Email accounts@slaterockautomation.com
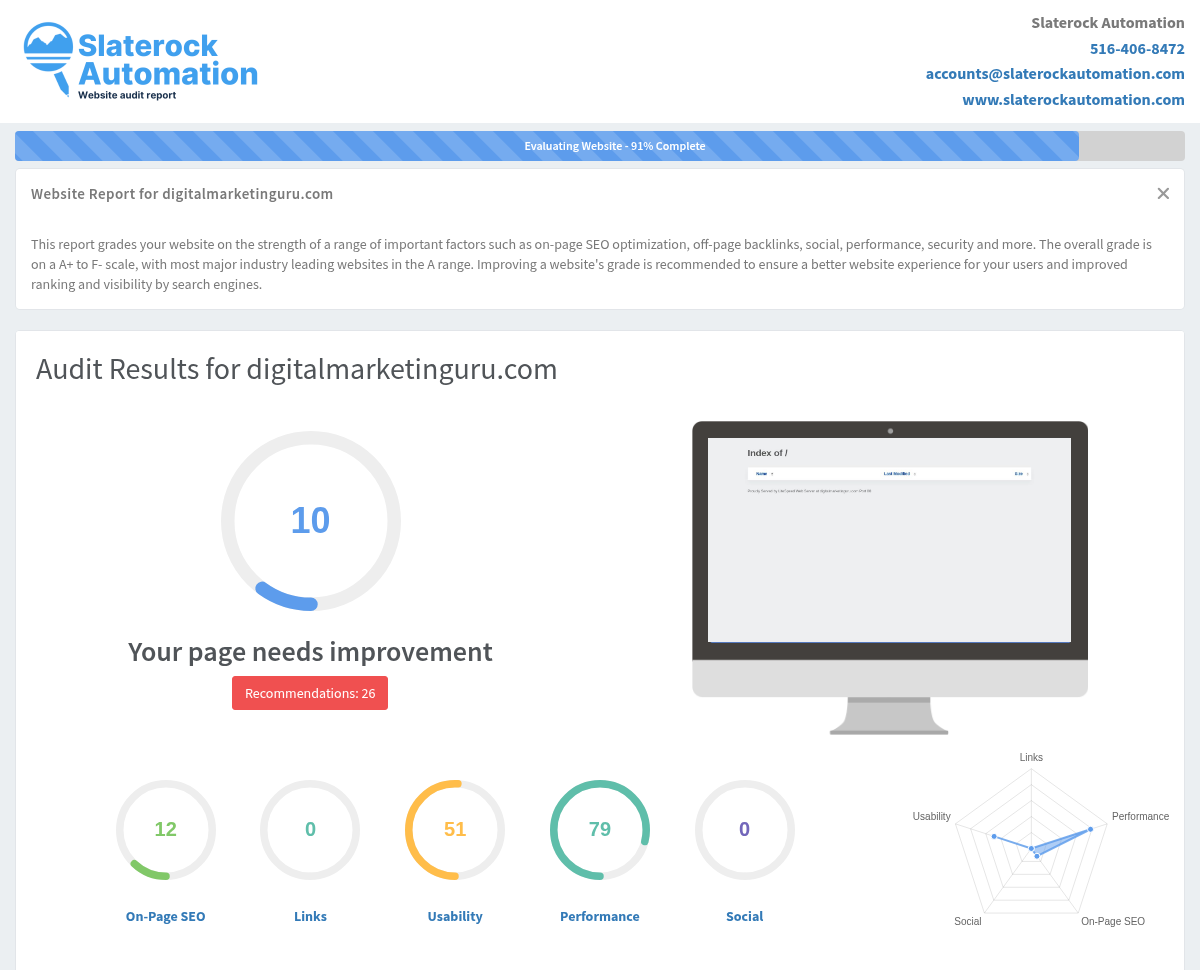 1055,74
